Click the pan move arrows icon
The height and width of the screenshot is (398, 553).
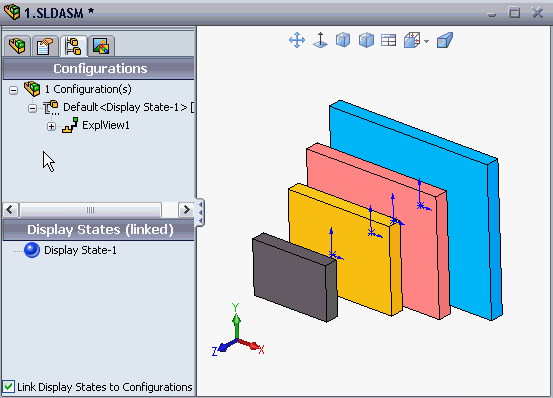pyautogui.click(x=297, y=40)
